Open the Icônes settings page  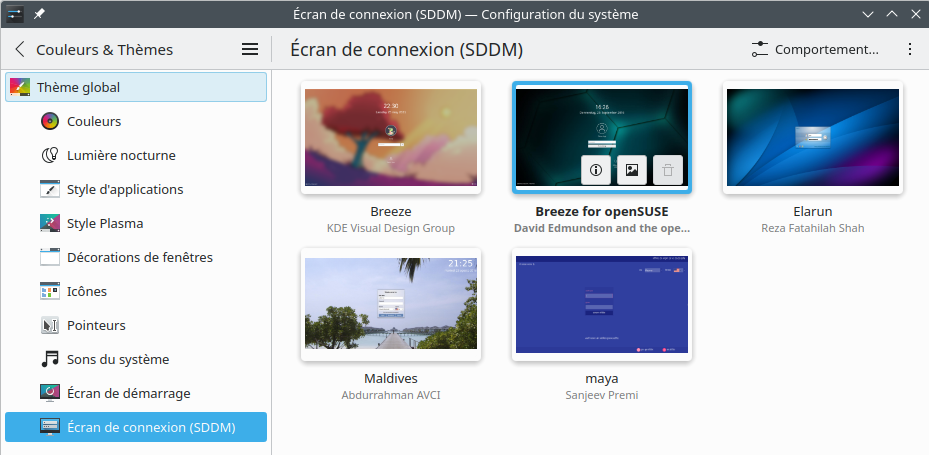(136, 291)
